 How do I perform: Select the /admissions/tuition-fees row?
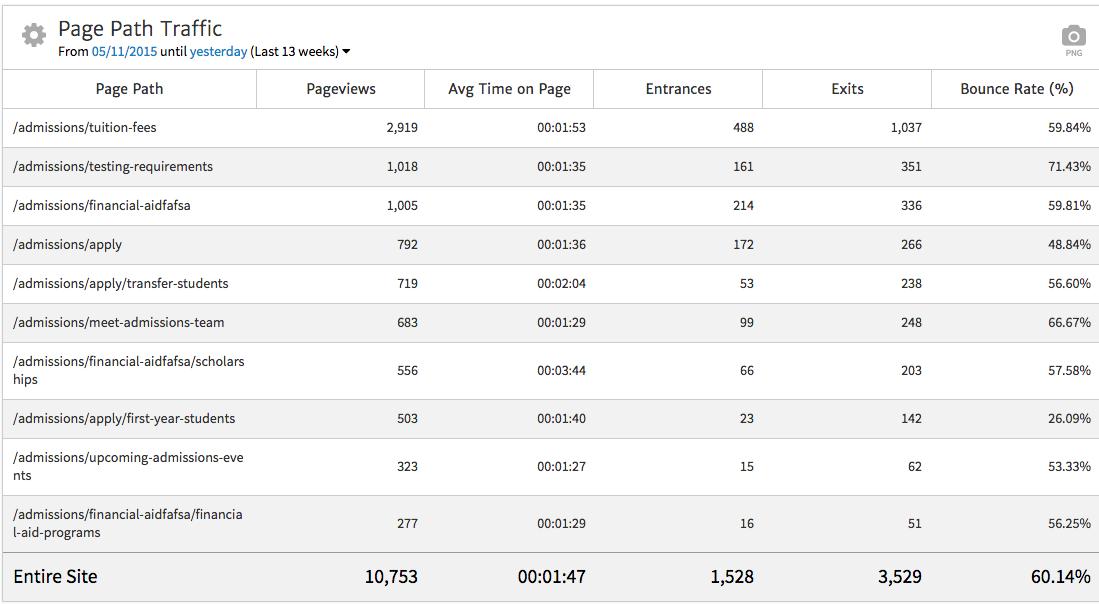pyautogui.click(x=85, y=128)
